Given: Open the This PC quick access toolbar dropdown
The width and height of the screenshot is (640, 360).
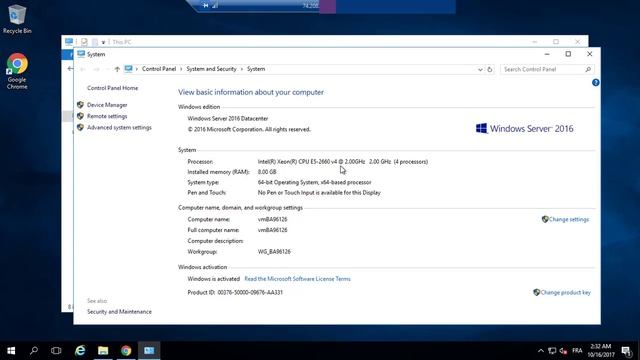Looking at the screenshot, I should coord(103,42).
